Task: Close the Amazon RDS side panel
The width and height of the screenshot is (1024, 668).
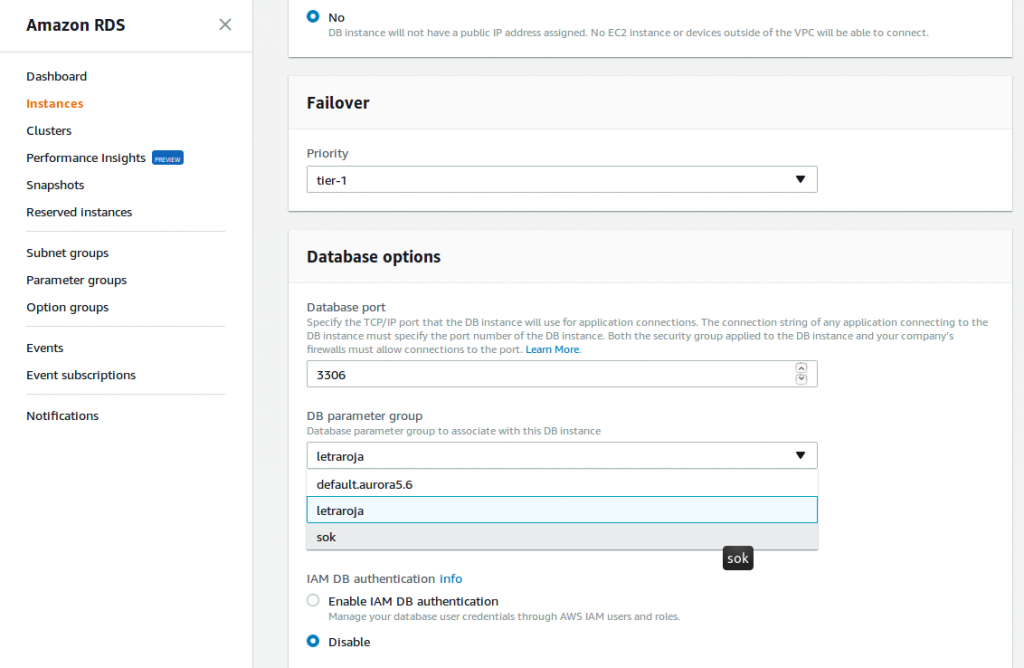Action: click(225, 25)
